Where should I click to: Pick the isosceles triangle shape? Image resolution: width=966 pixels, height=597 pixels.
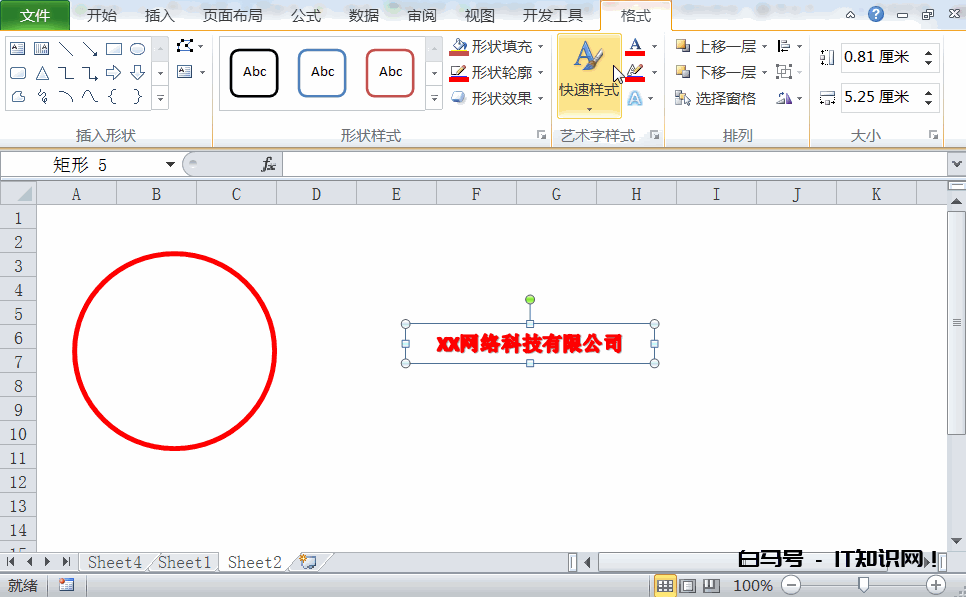click(42, 73)
